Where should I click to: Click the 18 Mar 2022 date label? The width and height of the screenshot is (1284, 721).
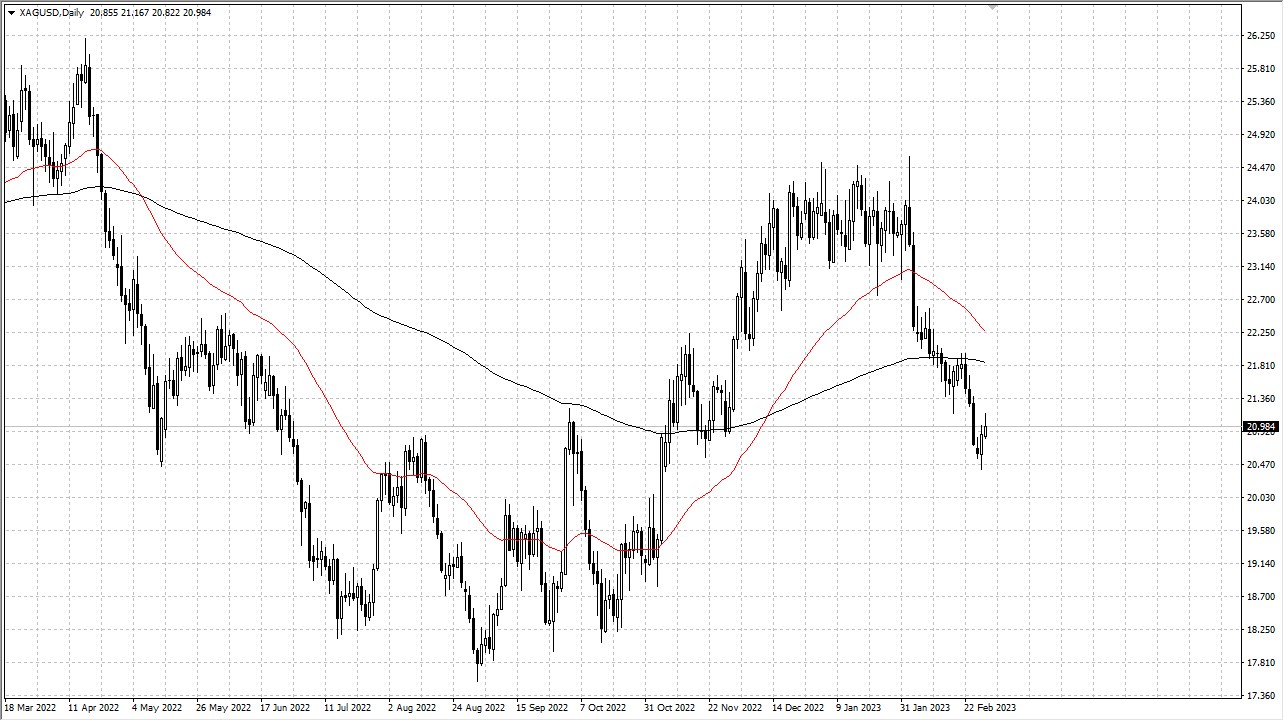(30, 707)
